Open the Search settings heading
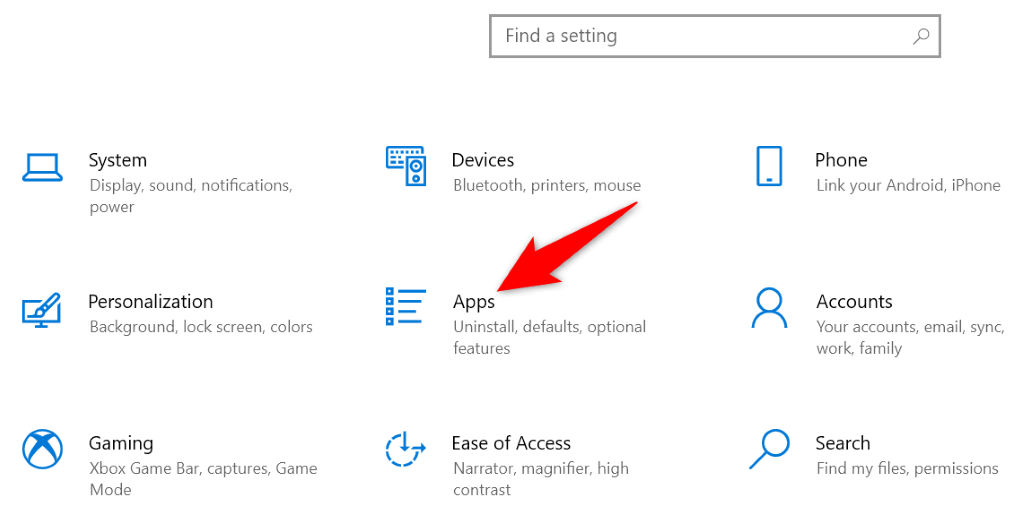 (x=843, y=443)
